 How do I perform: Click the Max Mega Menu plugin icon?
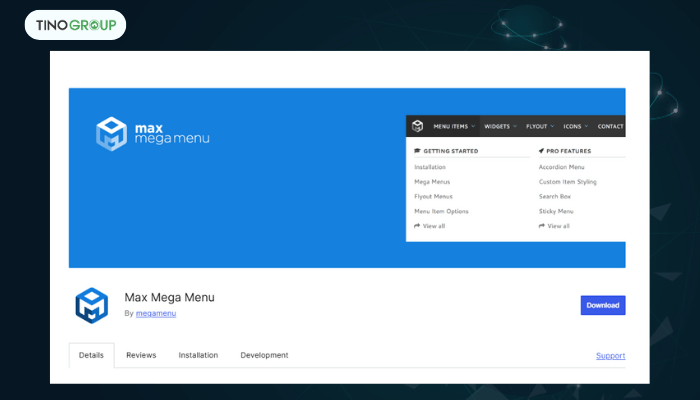coord(91,305)
